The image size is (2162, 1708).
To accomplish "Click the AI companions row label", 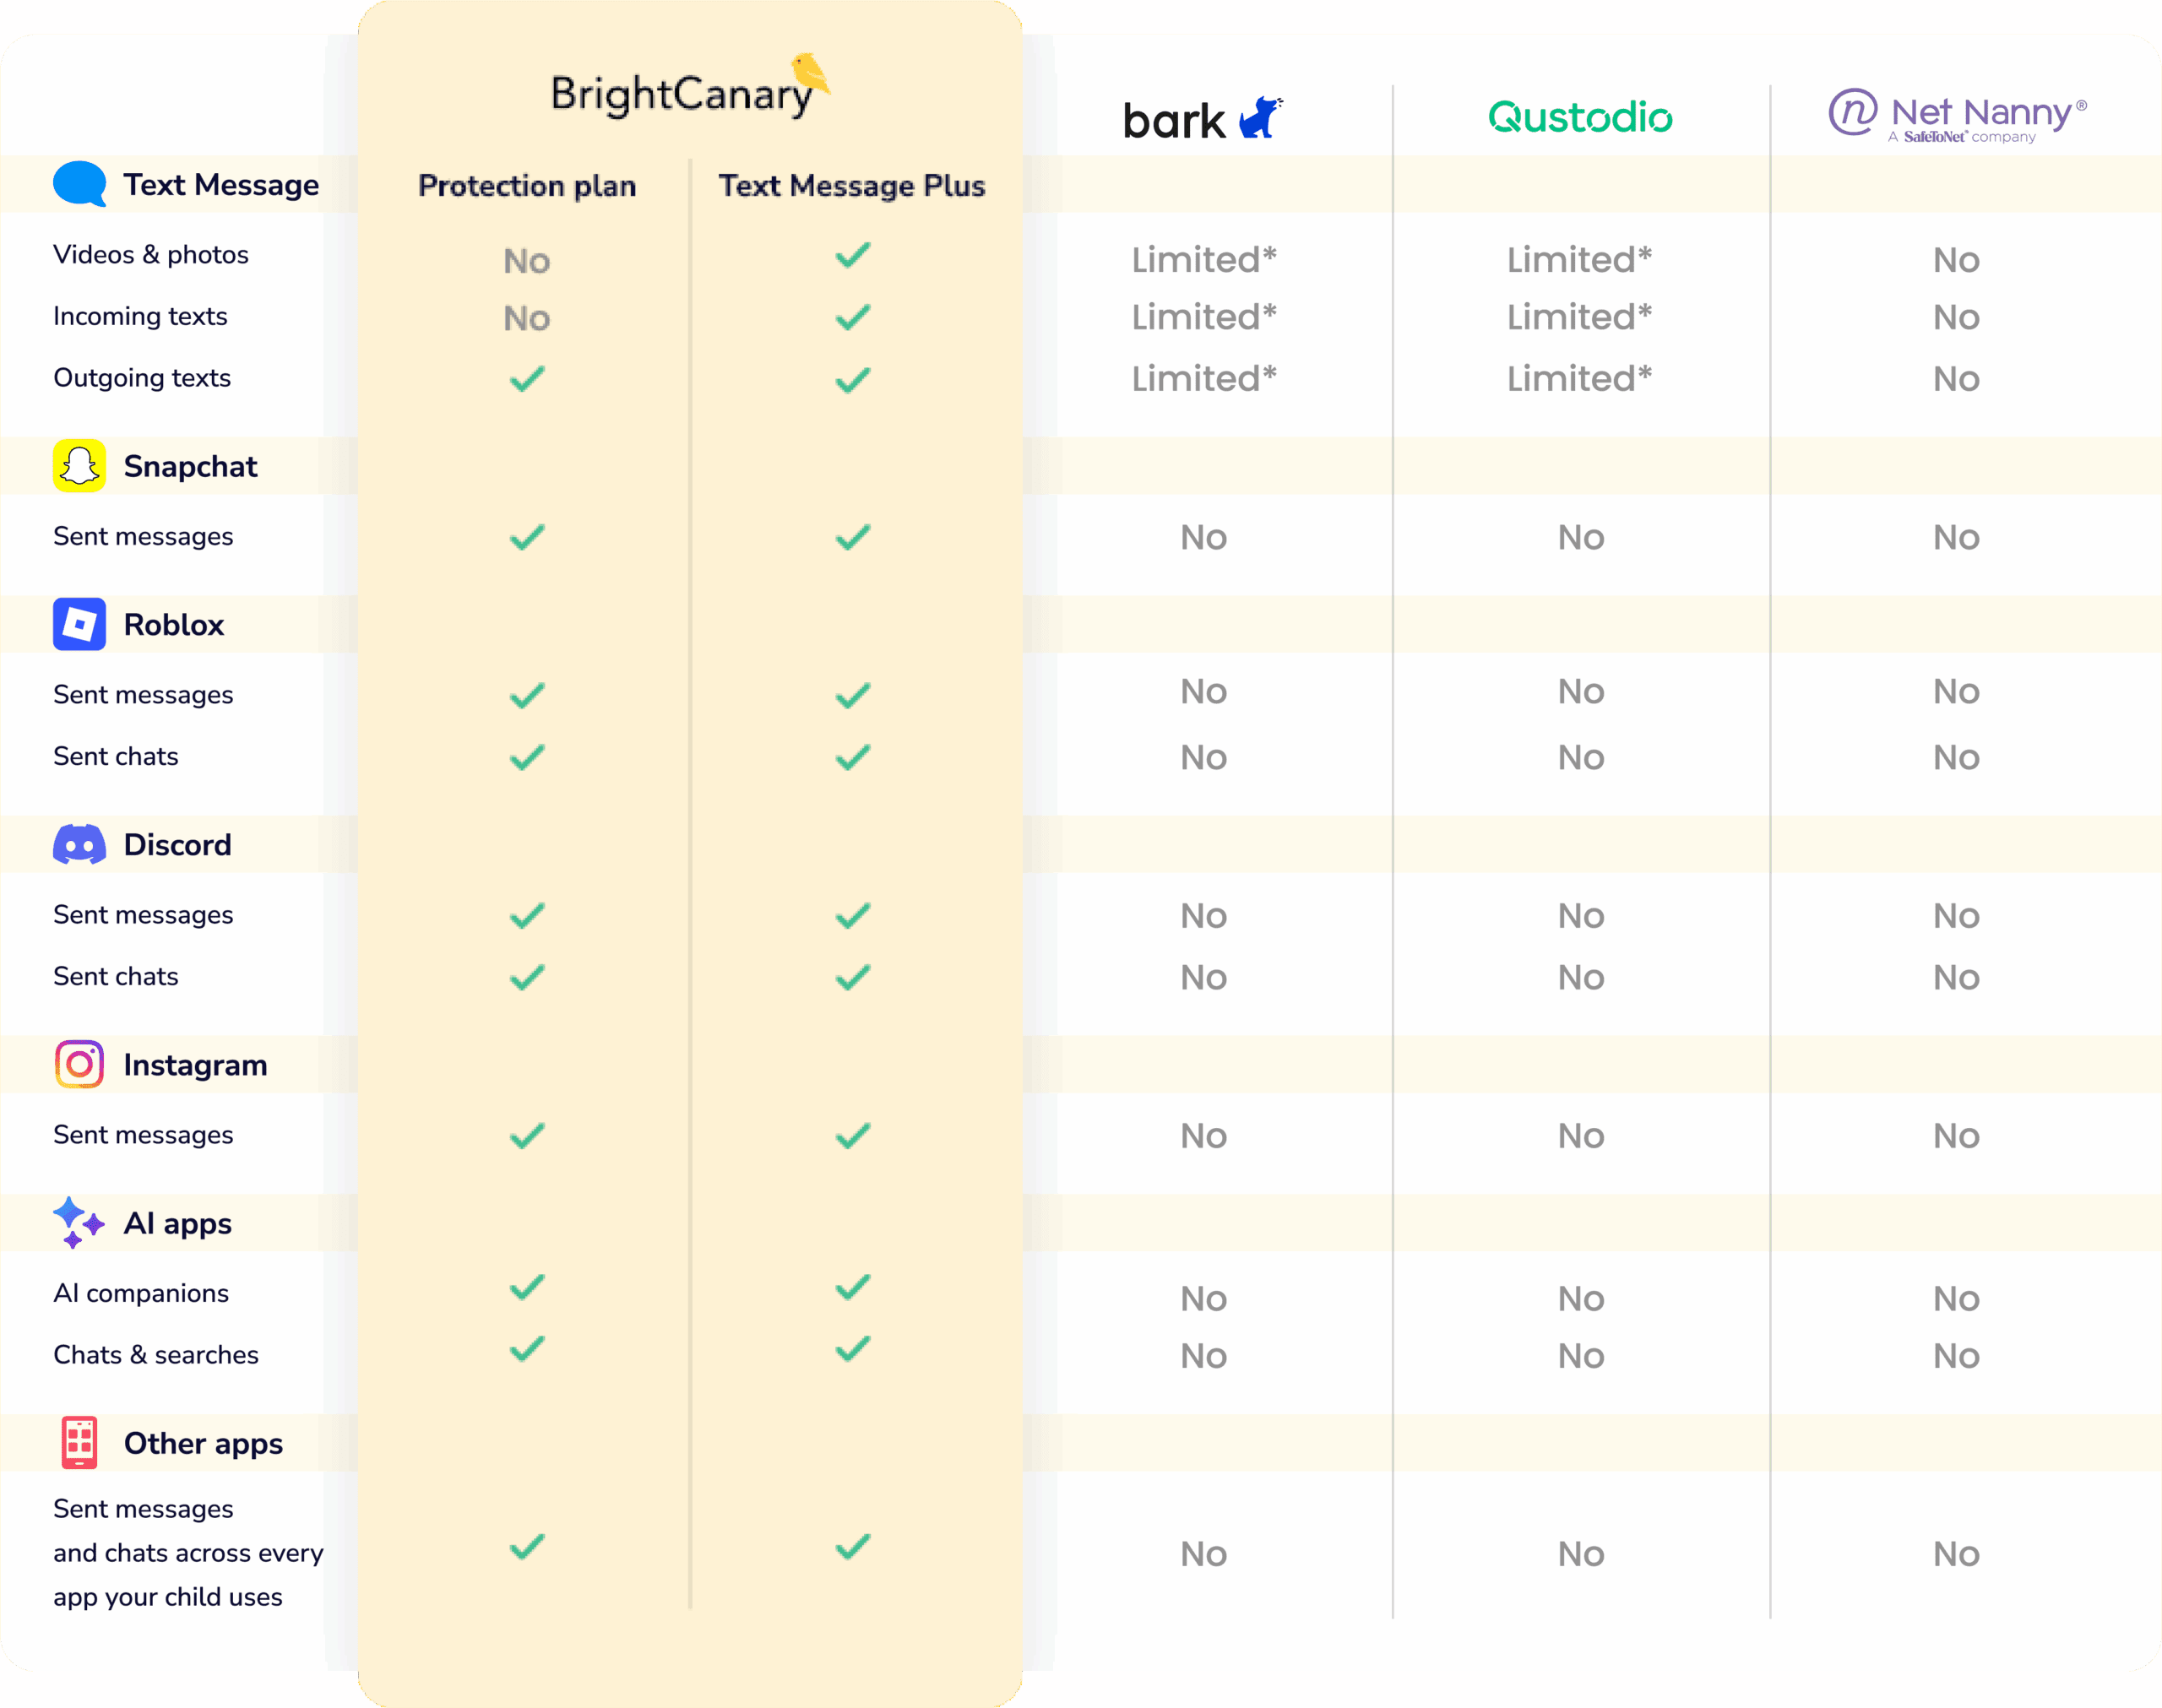I will [141, 1293].
